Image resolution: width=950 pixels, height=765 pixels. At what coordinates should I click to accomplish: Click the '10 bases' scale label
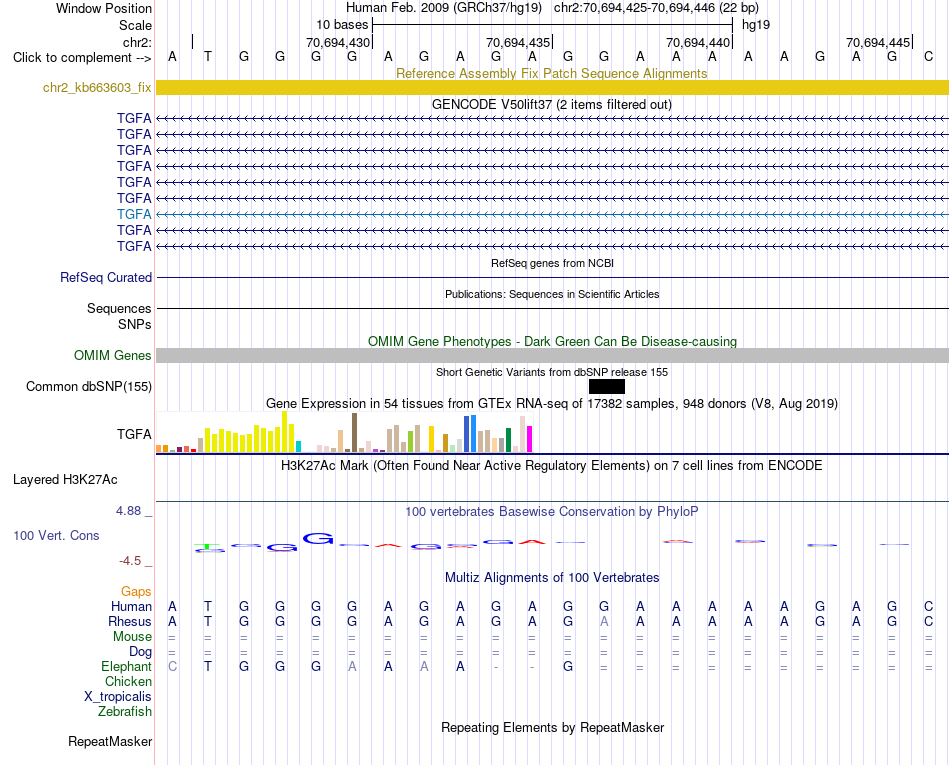point(342,25)
